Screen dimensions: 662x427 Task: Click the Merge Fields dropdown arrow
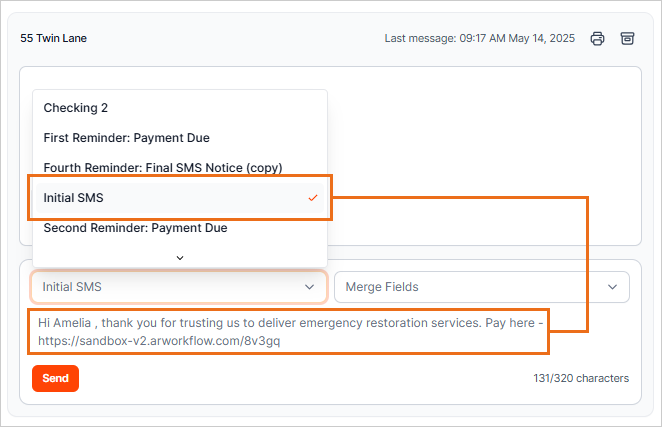tap(612, 287)
